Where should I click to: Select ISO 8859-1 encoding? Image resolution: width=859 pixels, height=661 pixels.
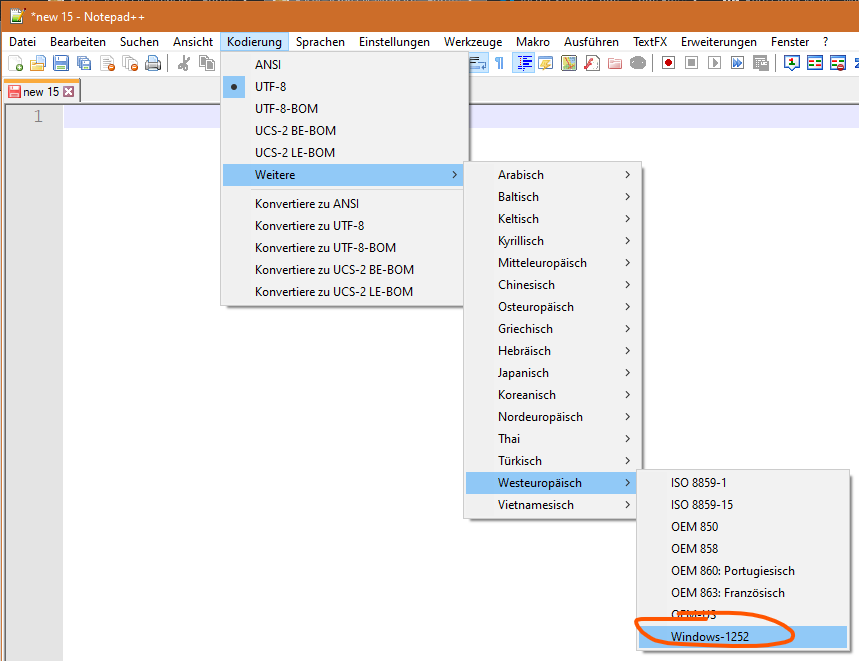(x=743, y=482)
